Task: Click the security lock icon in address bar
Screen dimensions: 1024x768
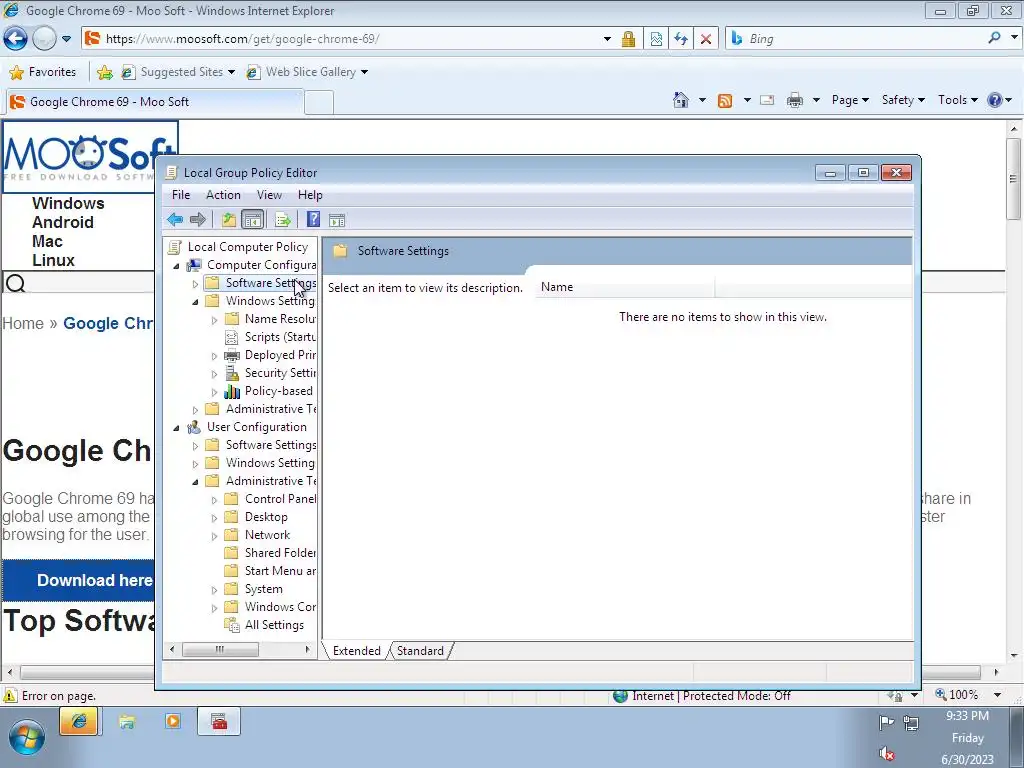Action: tap(628, 39)
